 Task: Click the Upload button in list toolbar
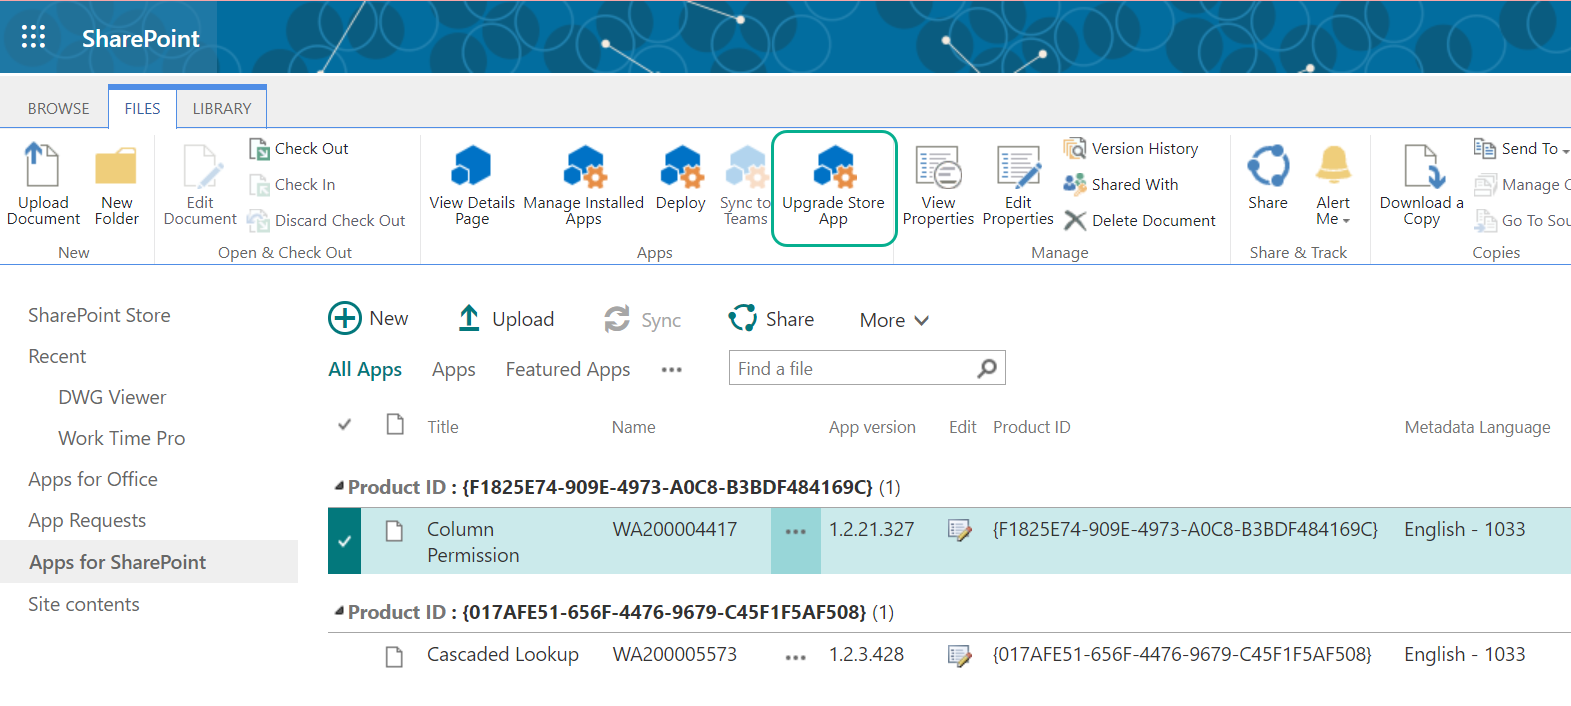[506, 319]
